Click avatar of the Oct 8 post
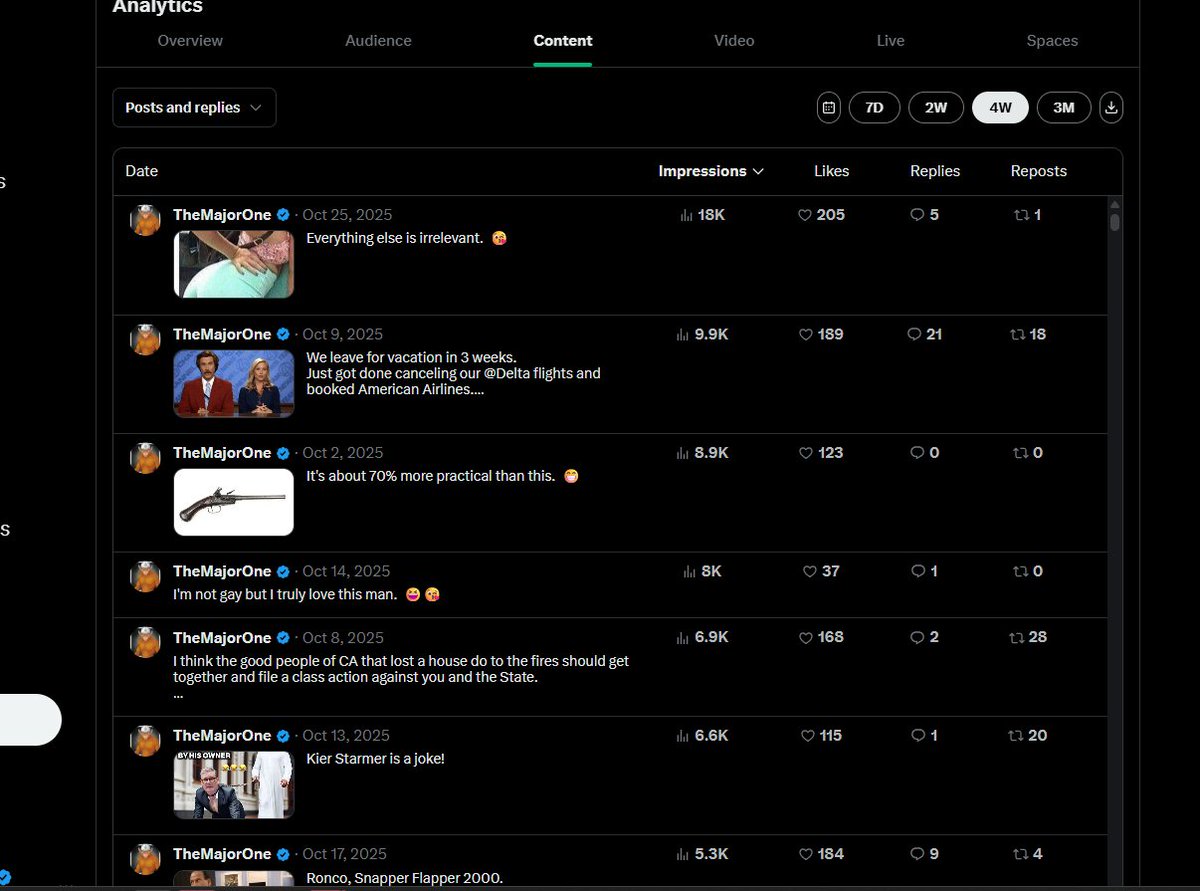The height and width of the screenshot is (891, 1200). pyautogui.click(x=146, y=642)
